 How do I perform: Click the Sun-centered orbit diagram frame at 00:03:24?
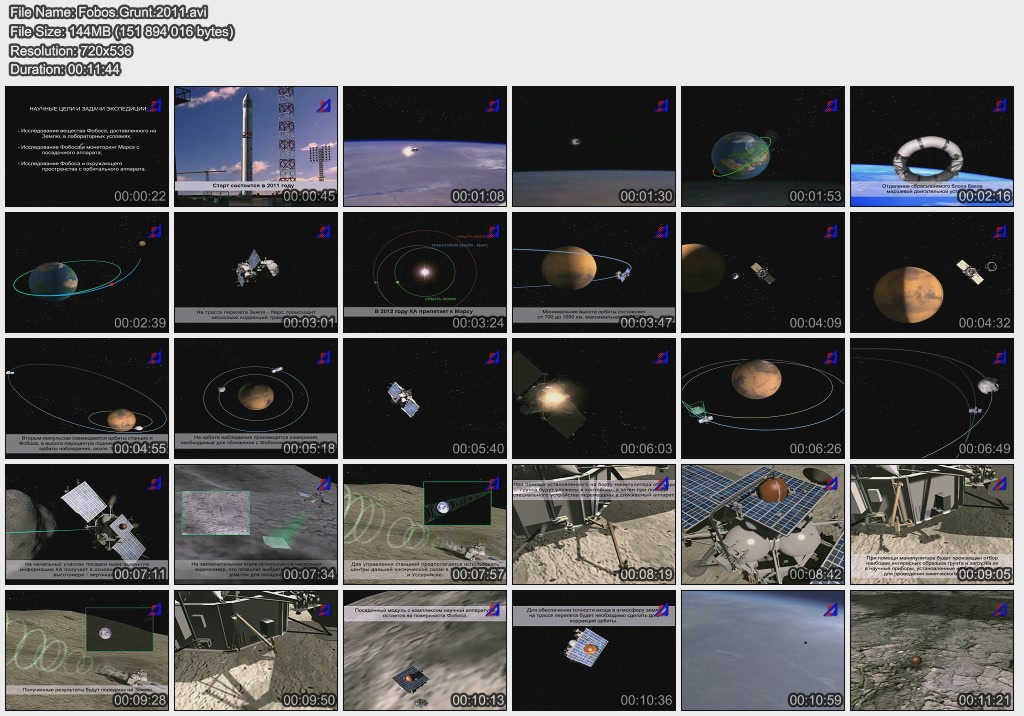coord(425,272)
